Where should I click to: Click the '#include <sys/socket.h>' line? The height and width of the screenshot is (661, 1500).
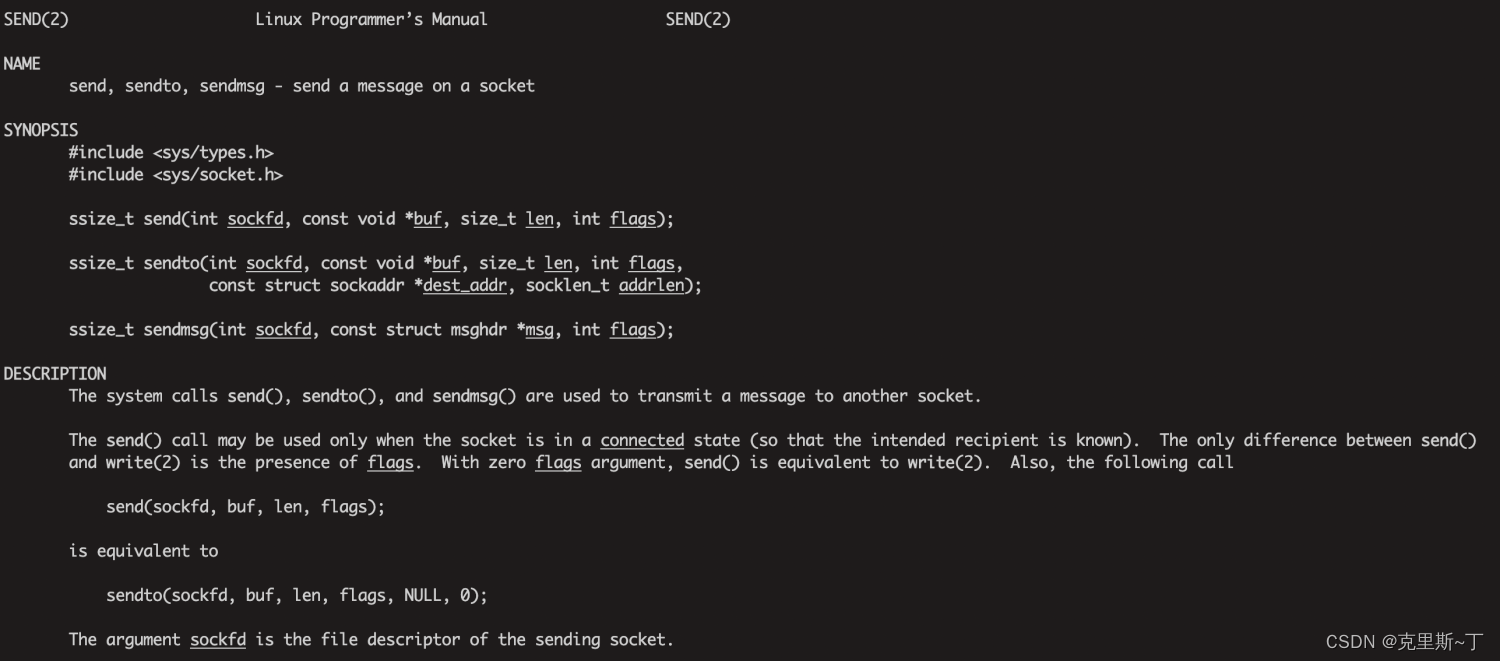[176, 175]
